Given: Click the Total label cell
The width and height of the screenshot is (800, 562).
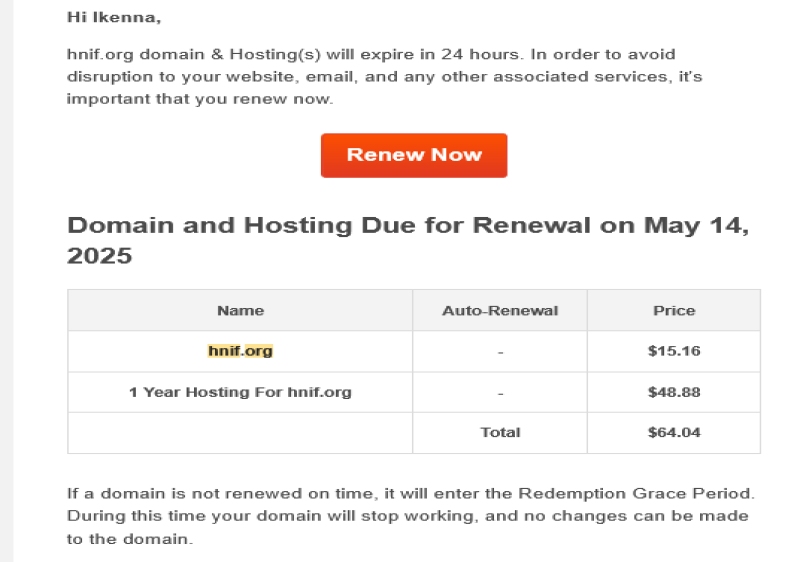Looking at the screenshot, I should pyautogui.click(x=500, y=432).
